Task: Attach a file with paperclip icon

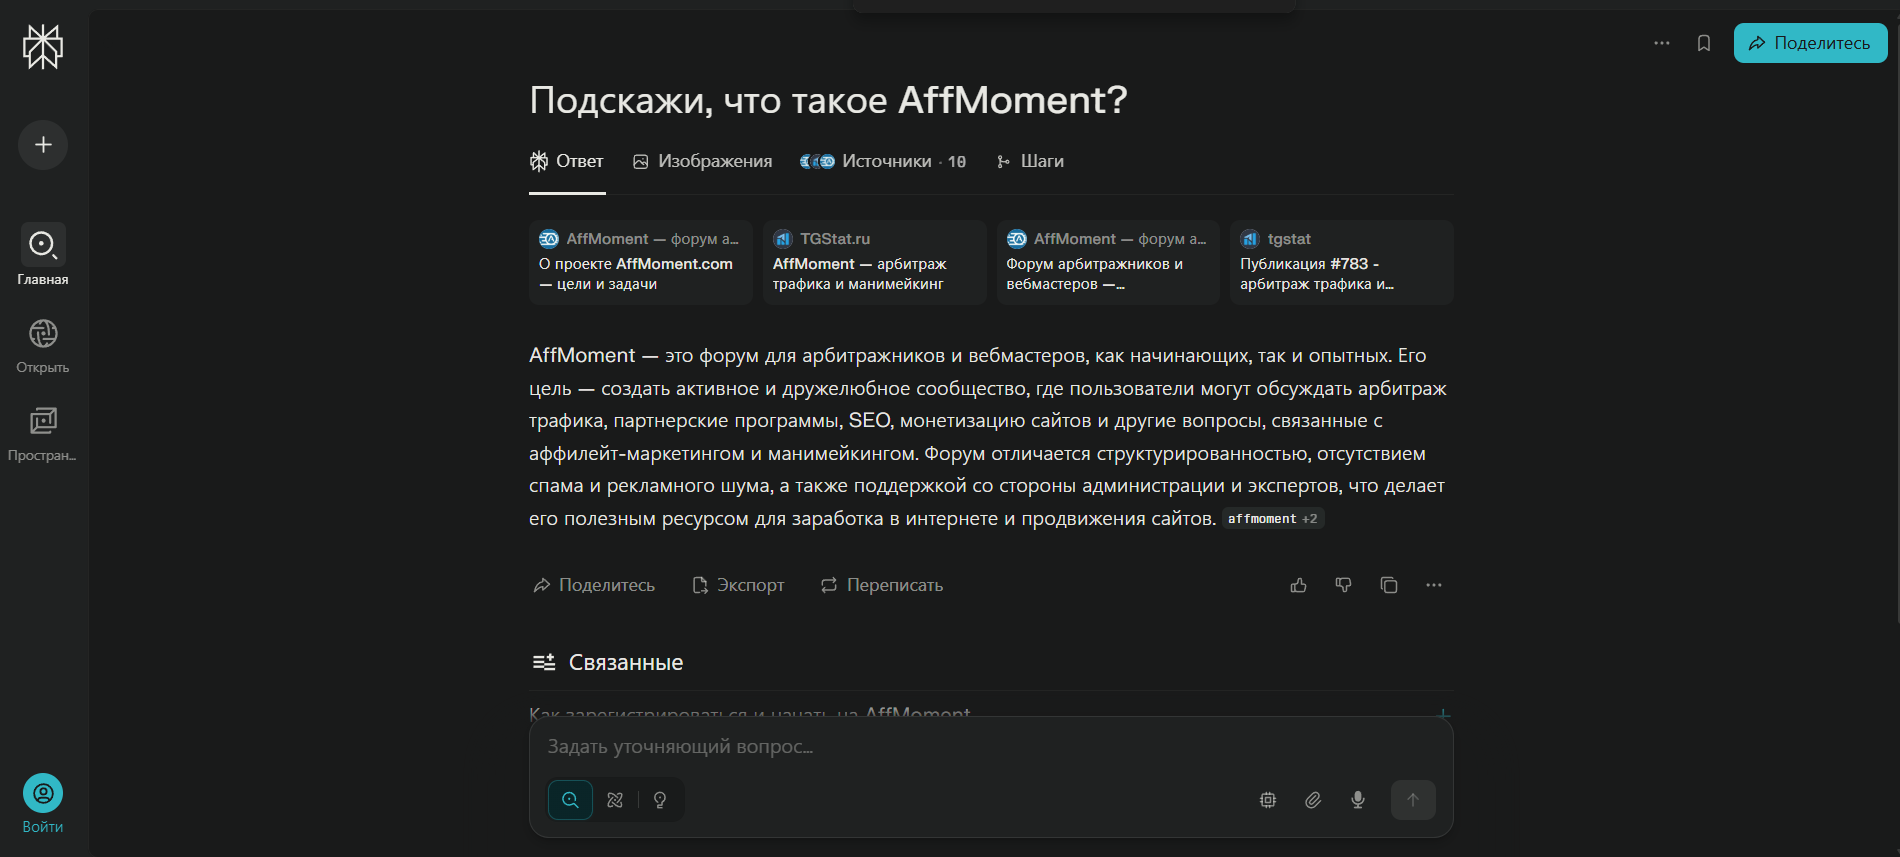Action: pyautogui.click(x=1313, y=800)
